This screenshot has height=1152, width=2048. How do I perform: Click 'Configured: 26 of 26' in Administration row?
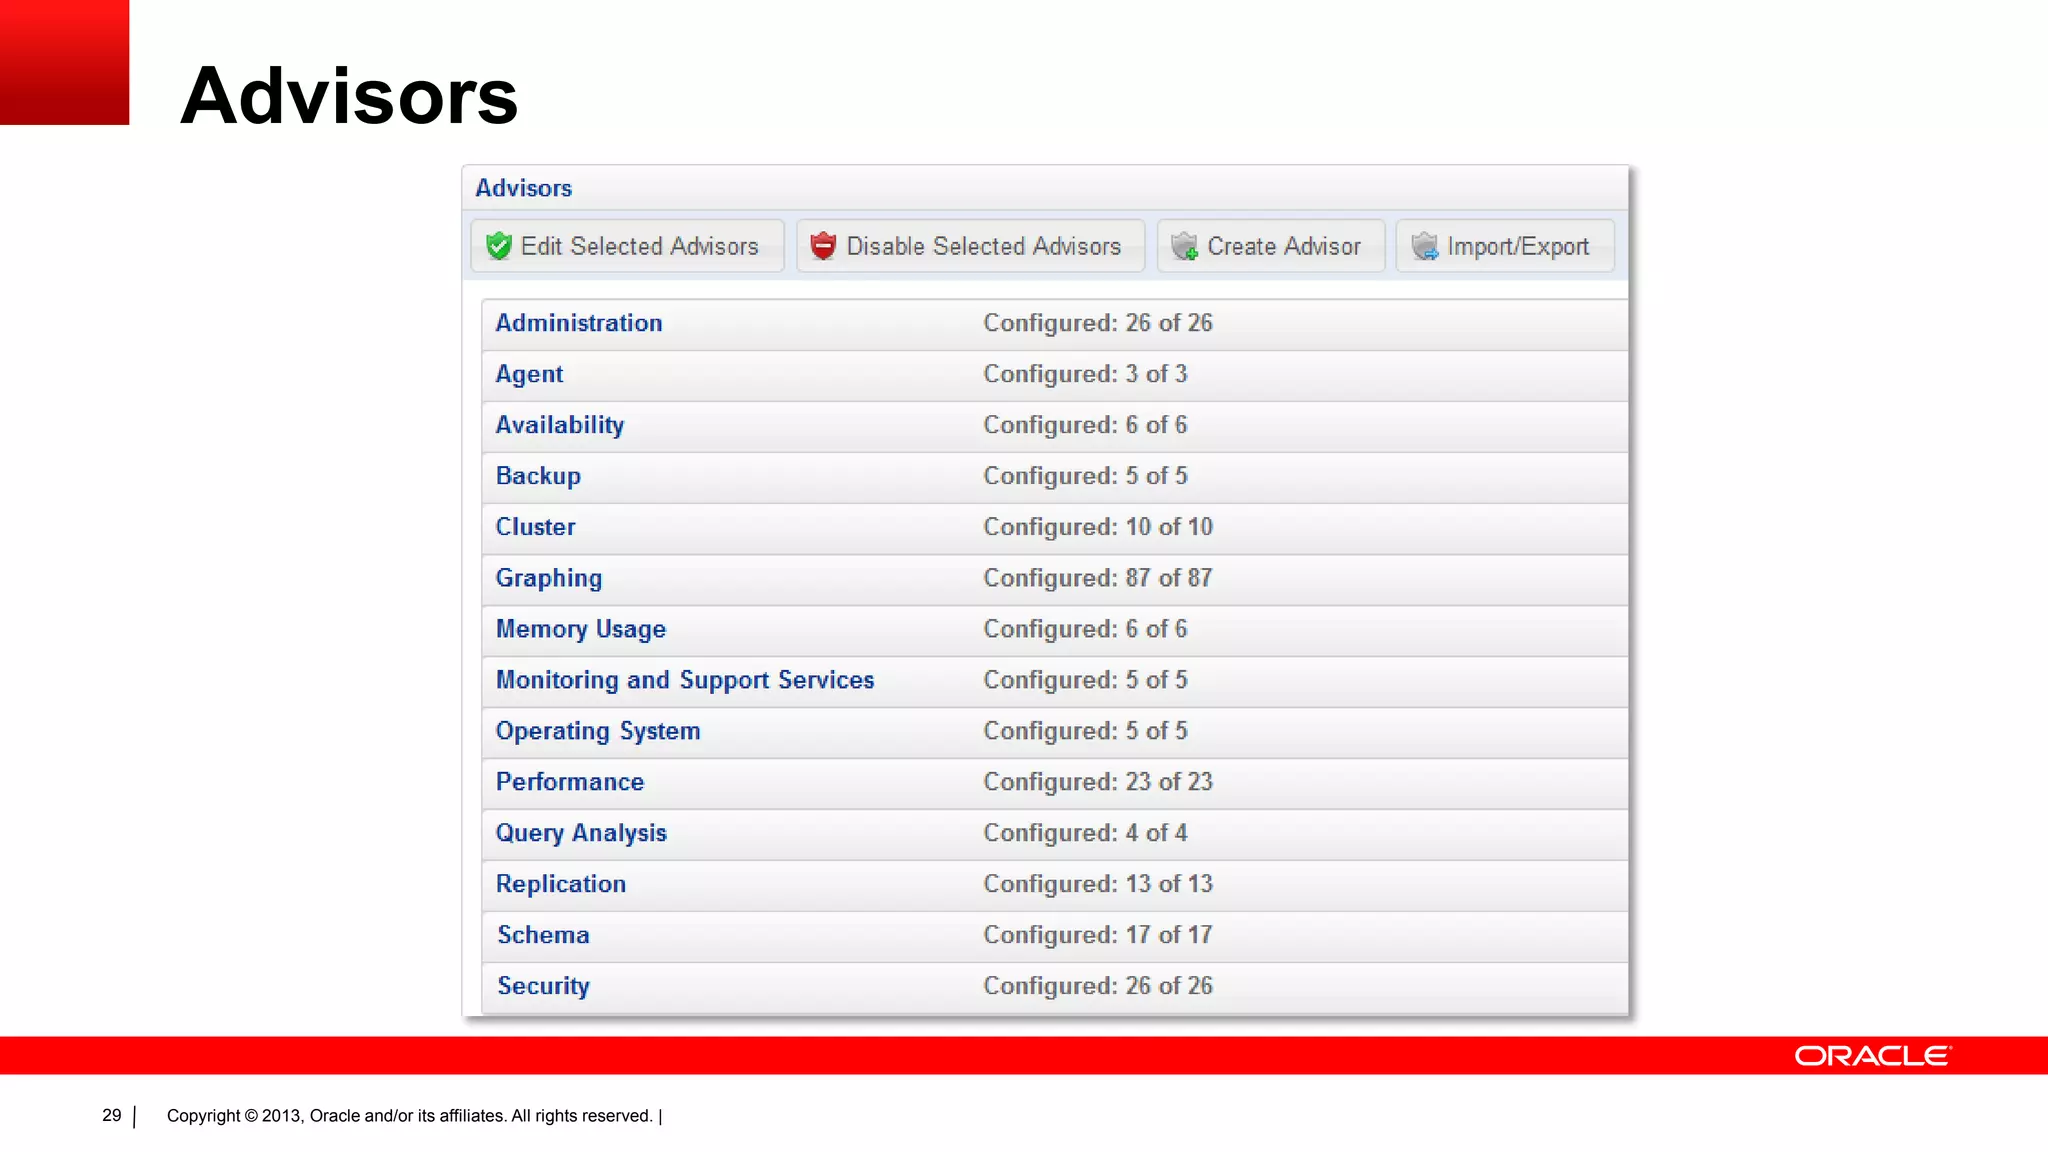coord(1098,323)
